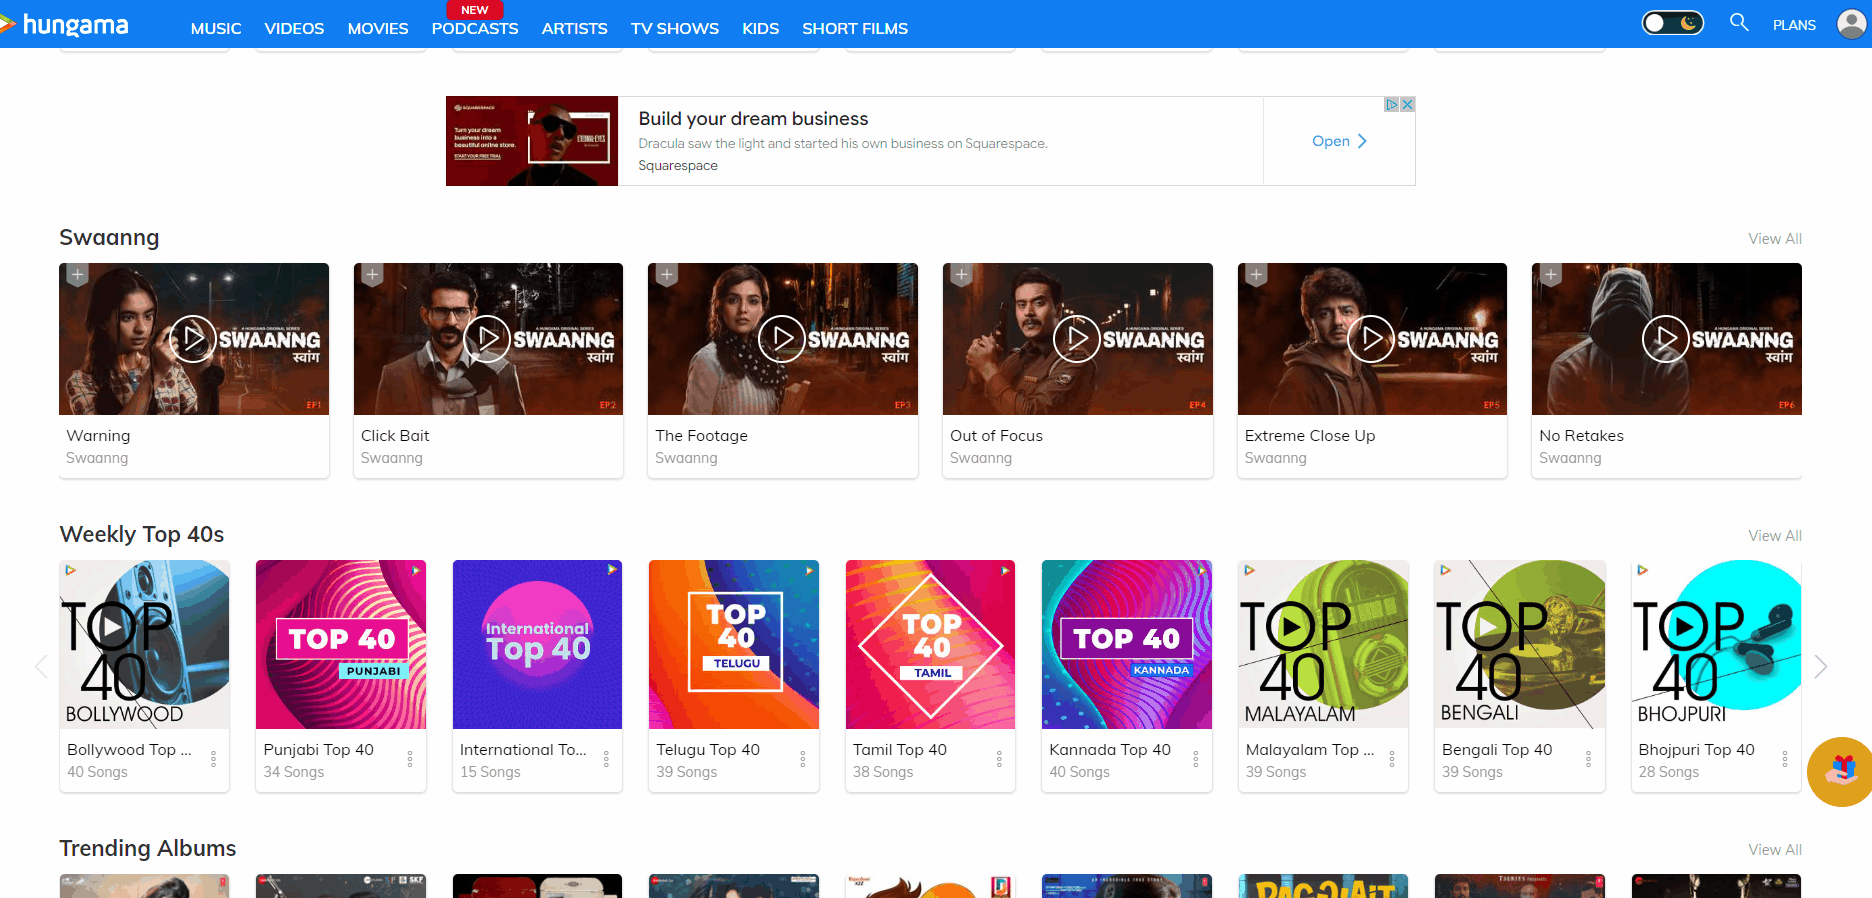This screenshot has height=898, width=1872.
Task: Open three-dot menu for Tamil Top 40
Action: pyautogui.click(x=999, y=760)
